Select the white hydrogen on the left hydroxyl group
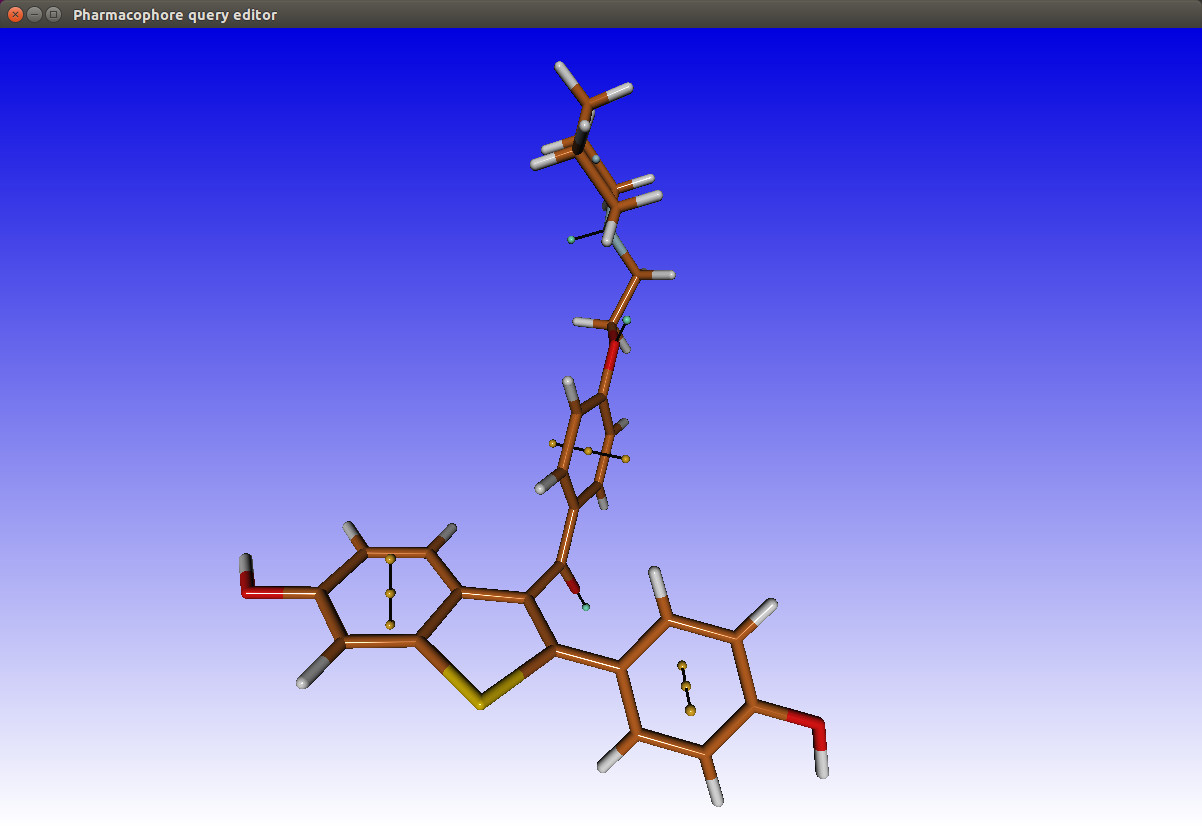This screenshot has width=1202, height=828. tap(245, 562)
